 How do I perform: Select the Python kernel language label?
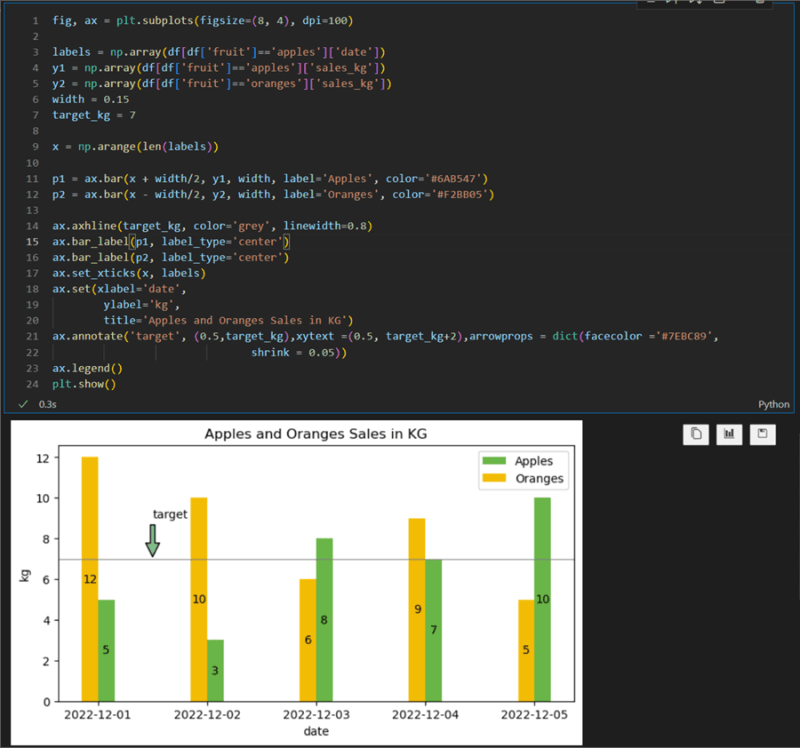773,405
